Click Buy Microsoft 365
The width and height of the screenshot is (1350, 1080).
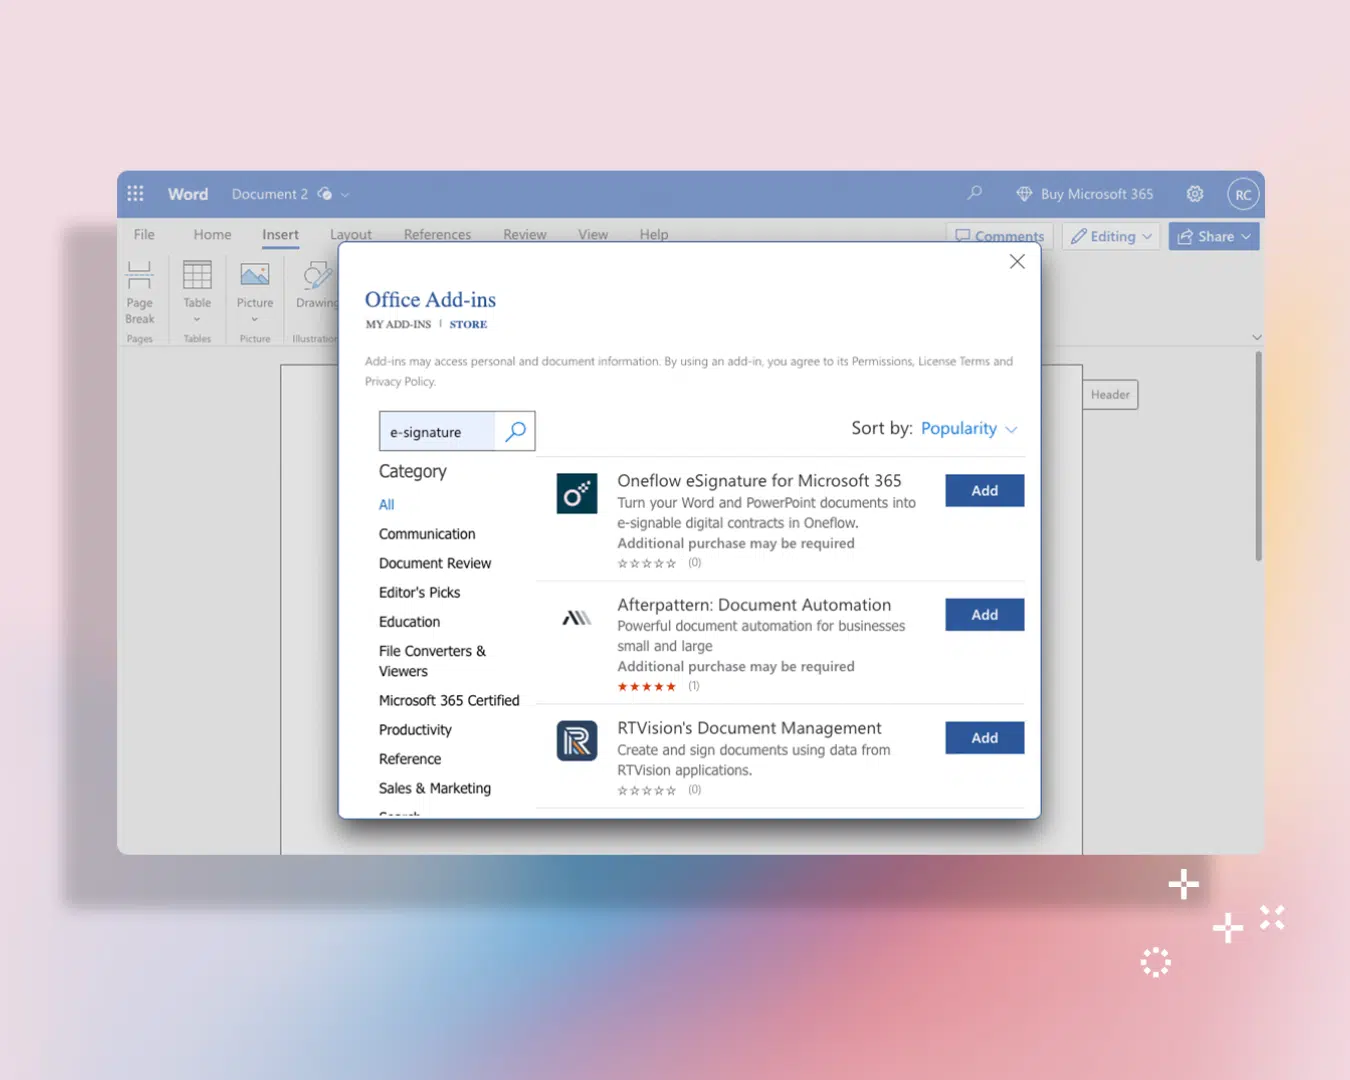pyautogui.click(x=1096, y=194)
